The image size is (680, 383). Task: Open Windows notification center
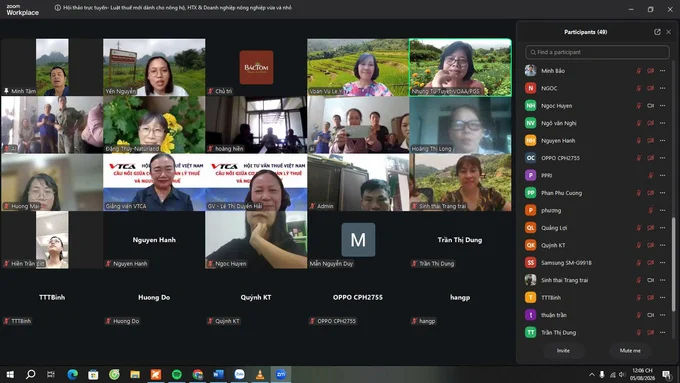coord(666,374)
